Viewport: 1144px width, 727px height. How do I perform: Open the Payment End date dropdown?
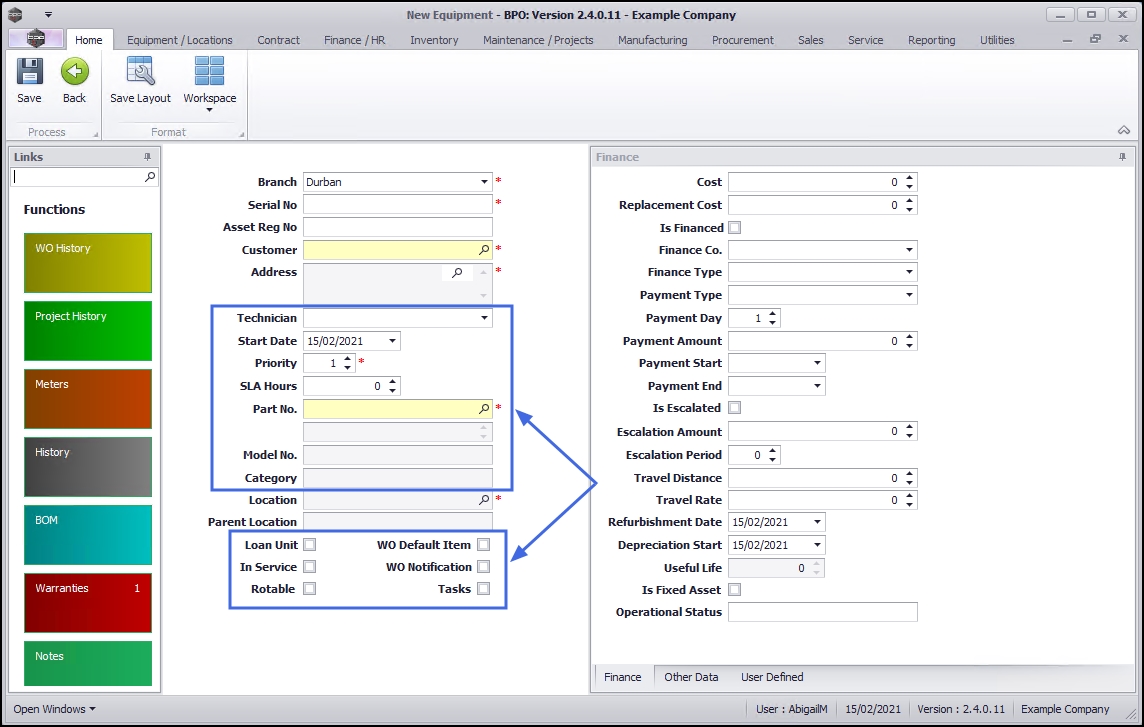tap(817, 385)
